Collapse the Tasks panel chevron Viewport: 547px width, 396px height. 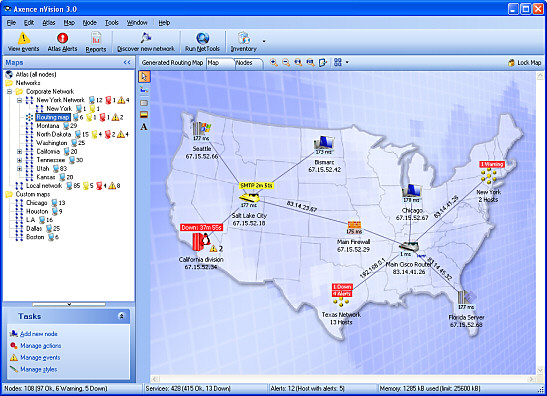coord(121,316)
